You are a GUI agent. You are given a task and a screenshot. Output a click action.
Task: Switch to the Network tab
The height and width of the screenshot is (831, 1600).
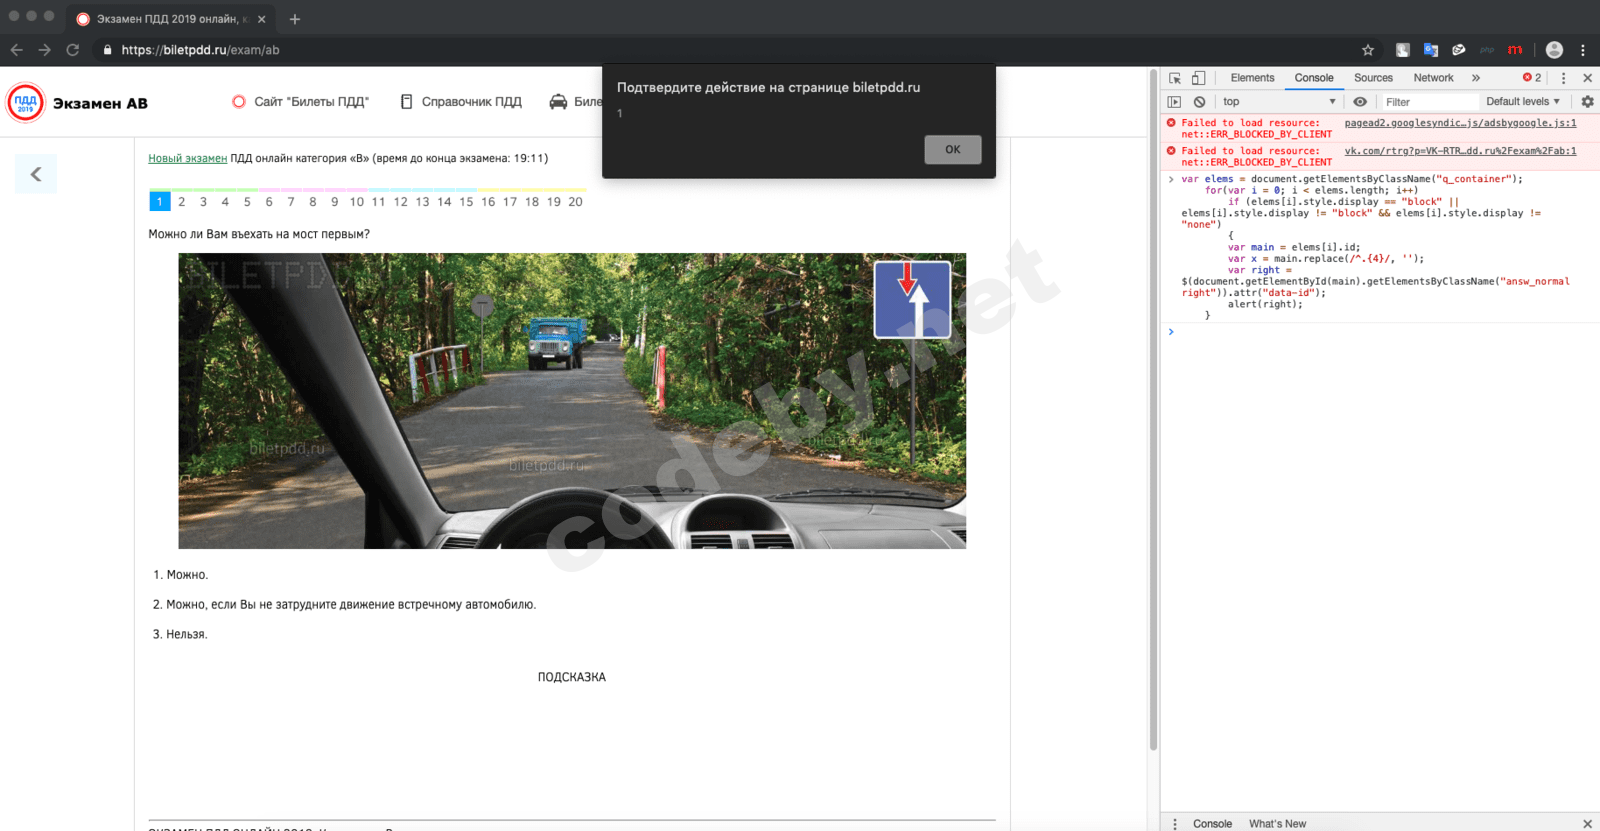coord(1433,78)
